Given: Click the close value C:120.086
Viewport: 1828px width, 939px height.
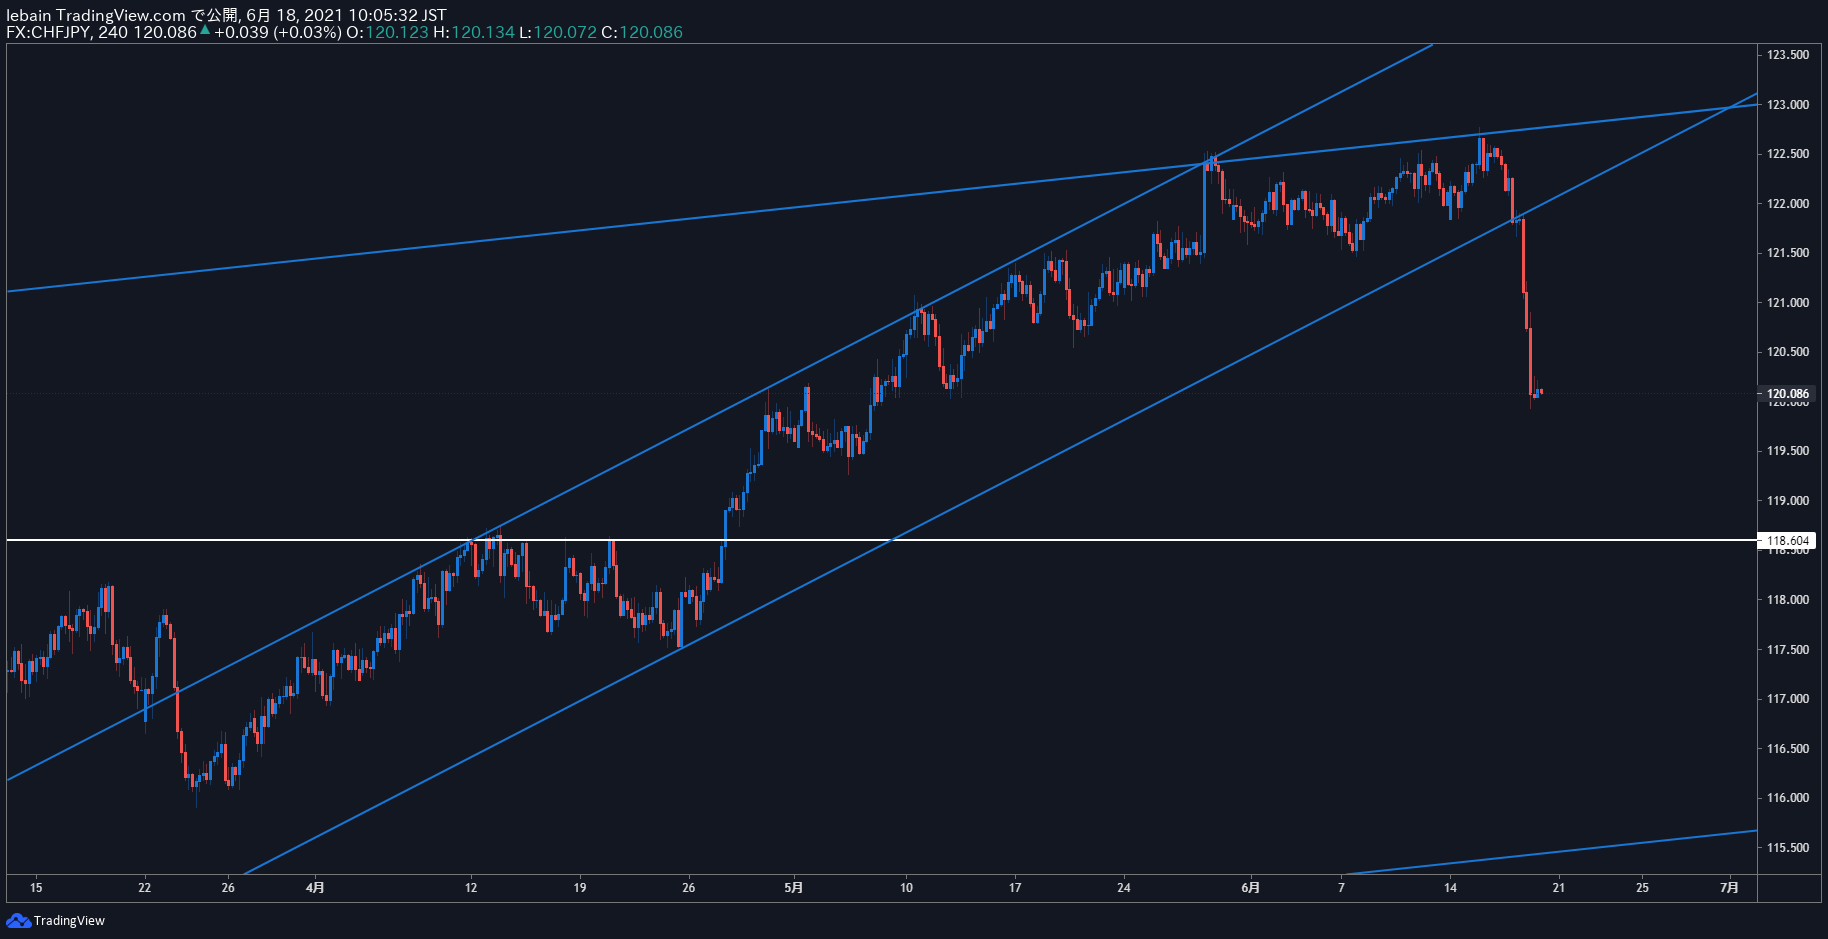Looking at the screenshot, I should [x=642, y=32].
